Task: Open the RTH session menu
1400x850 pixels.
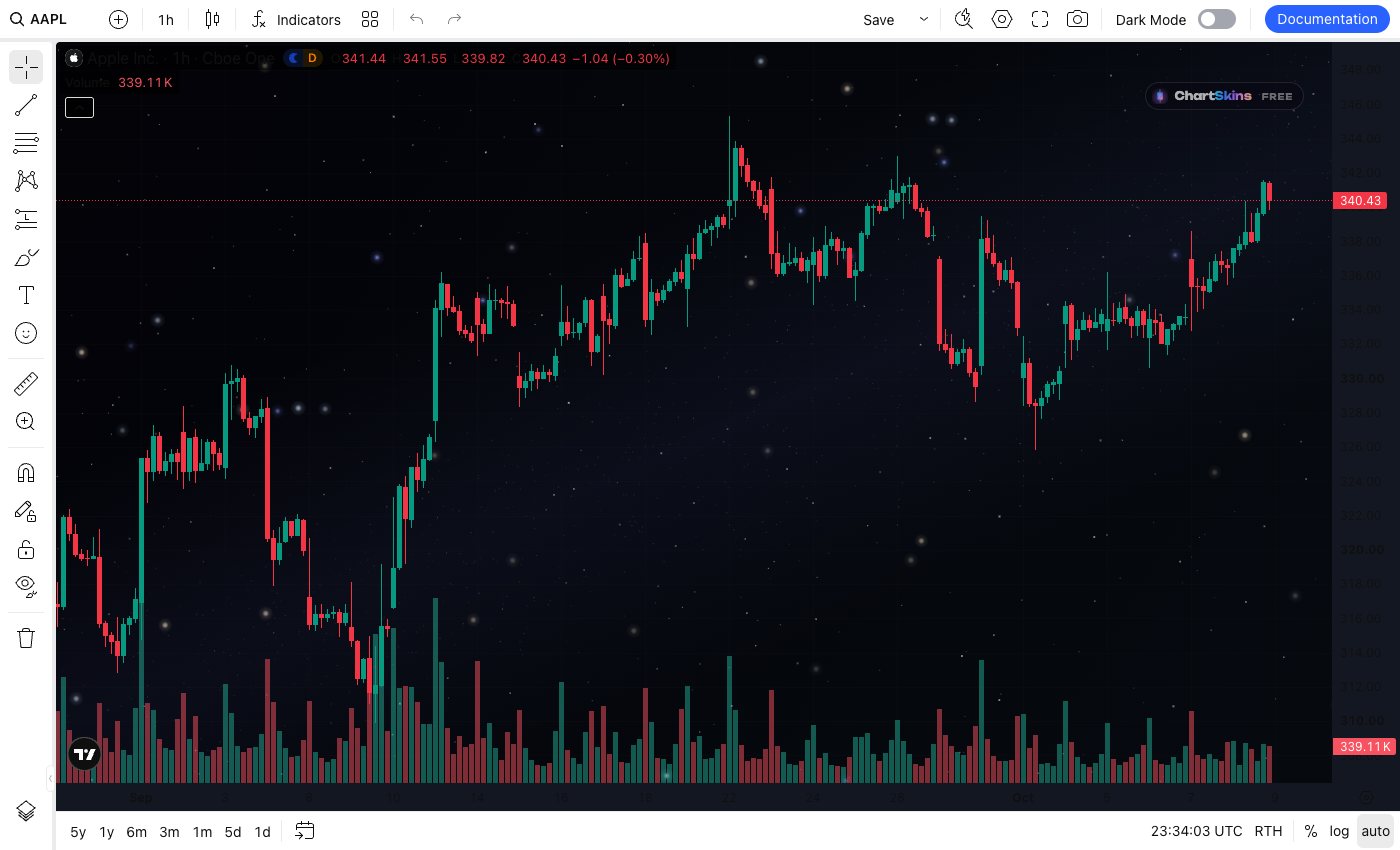Action: click(1268, 831)
